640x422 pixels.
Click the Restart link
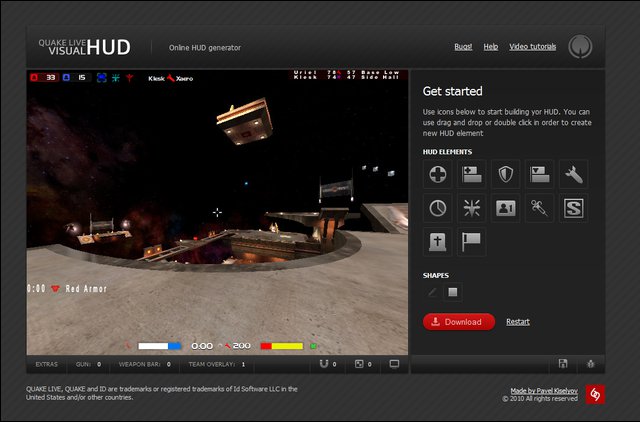518,322
